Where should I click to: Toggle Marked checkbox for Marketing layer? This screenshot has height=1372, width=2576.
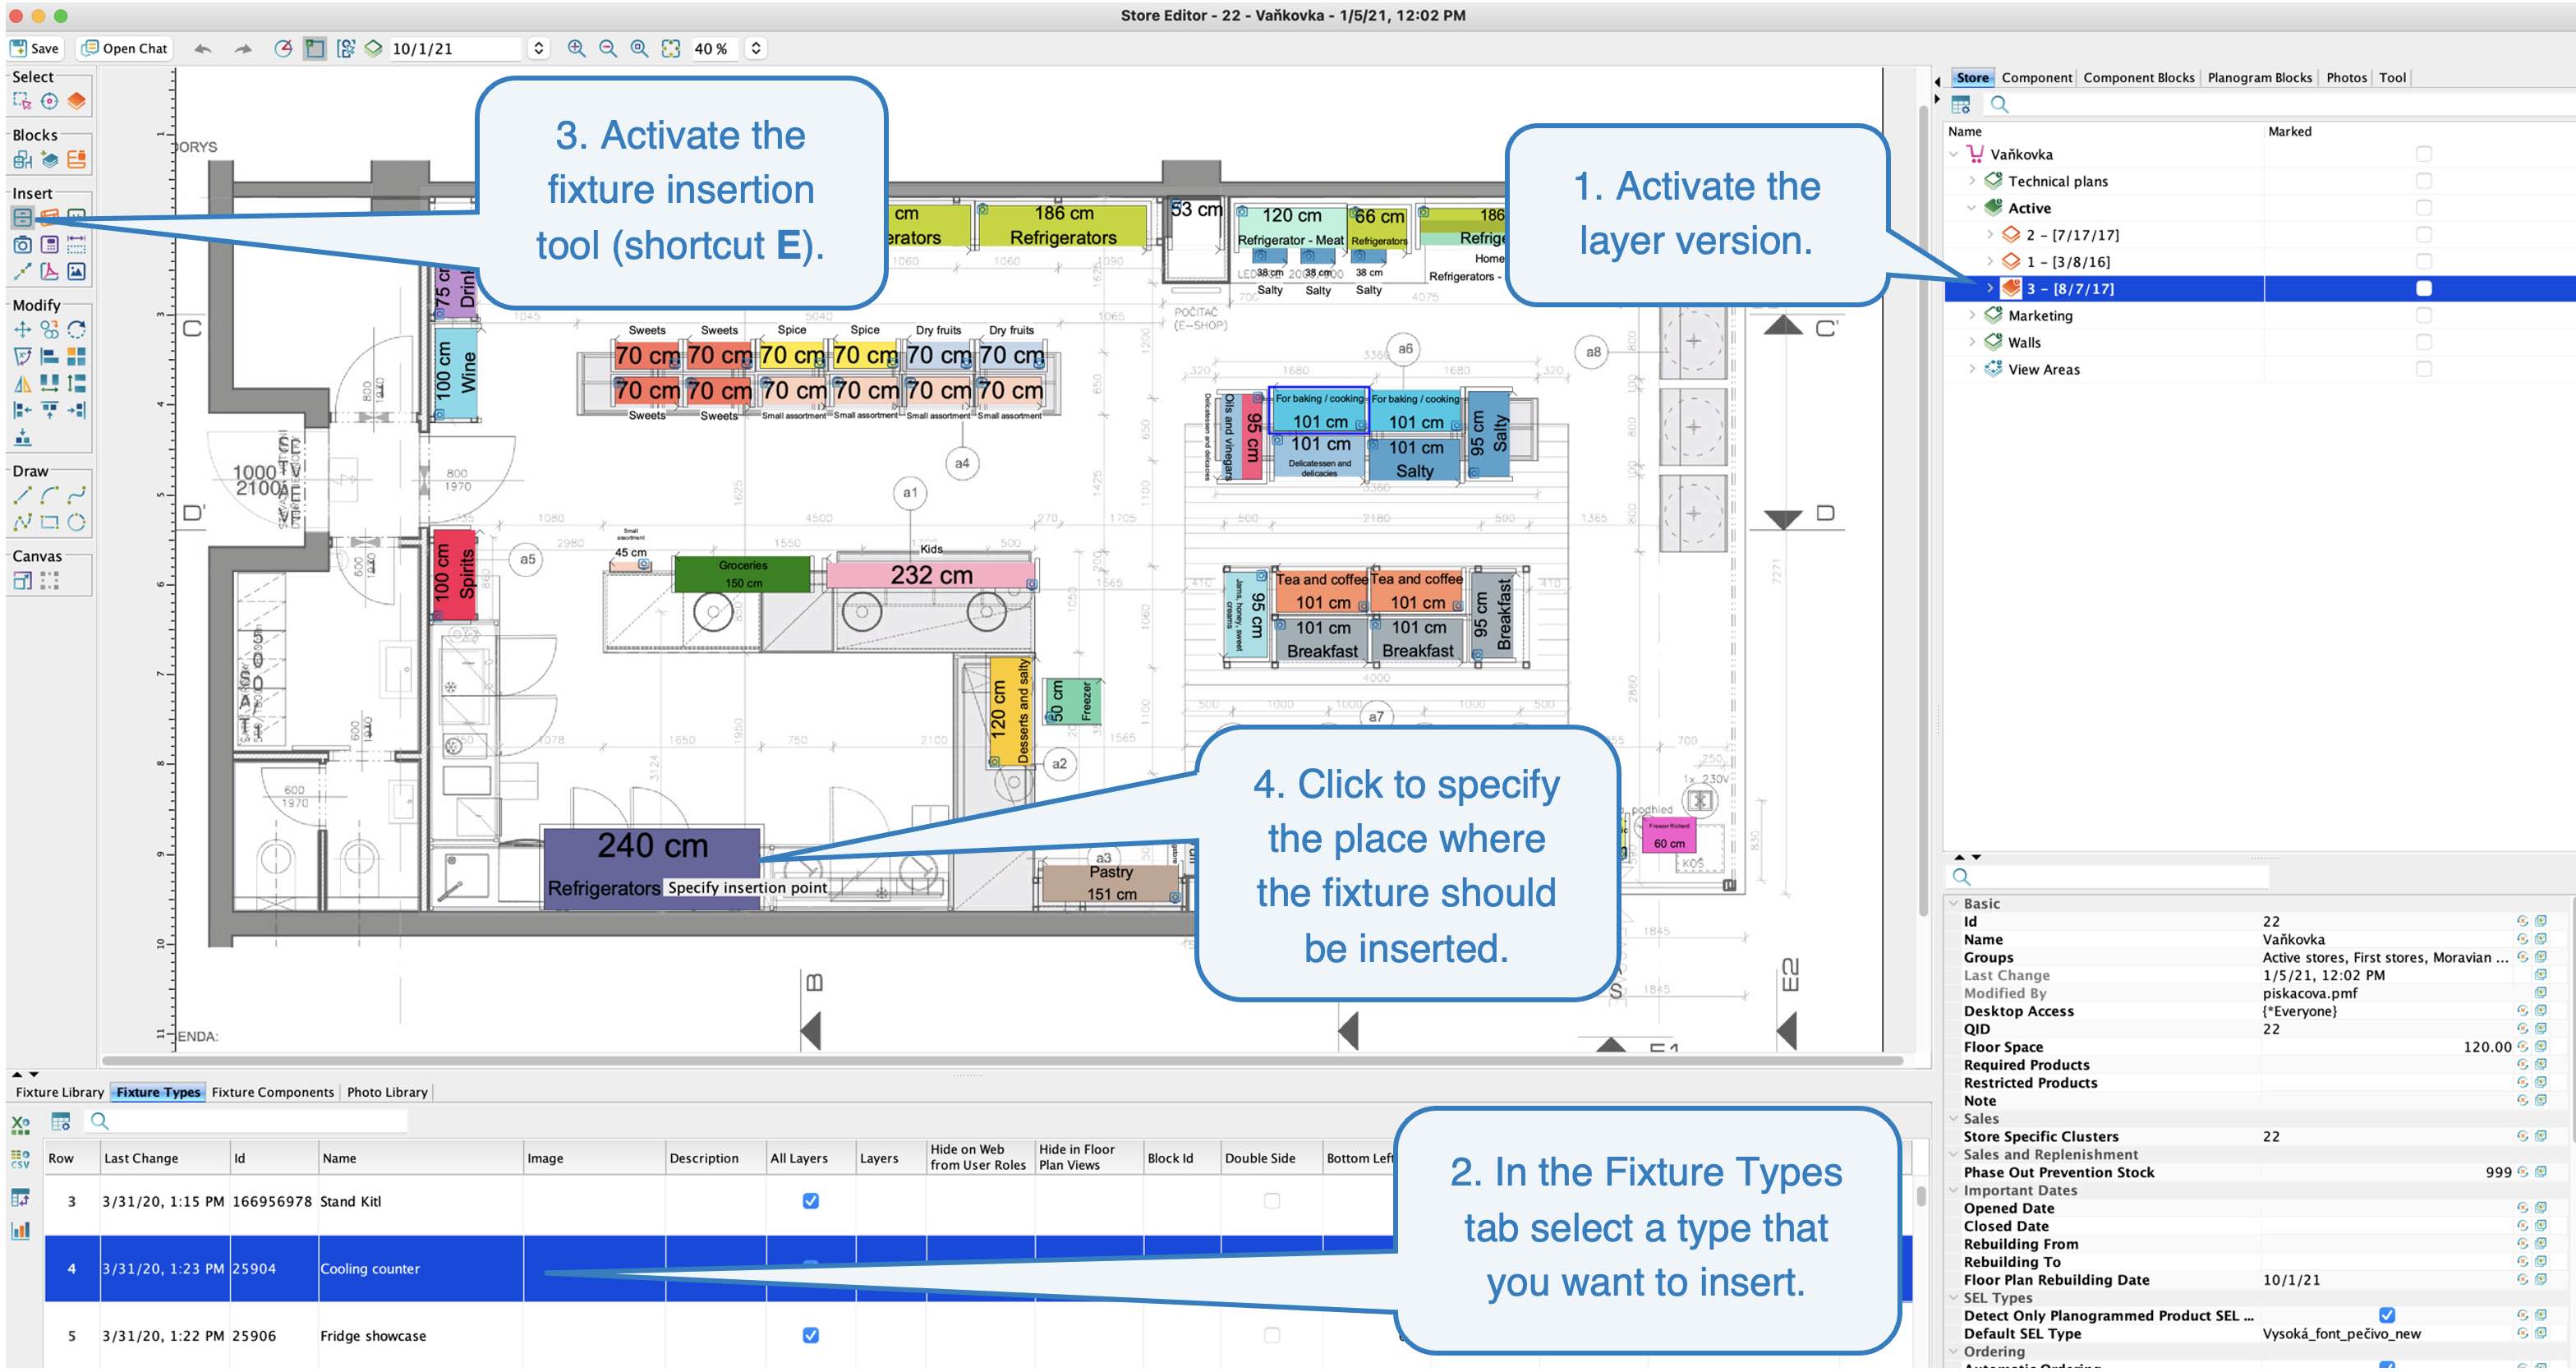pos(2423,315)
